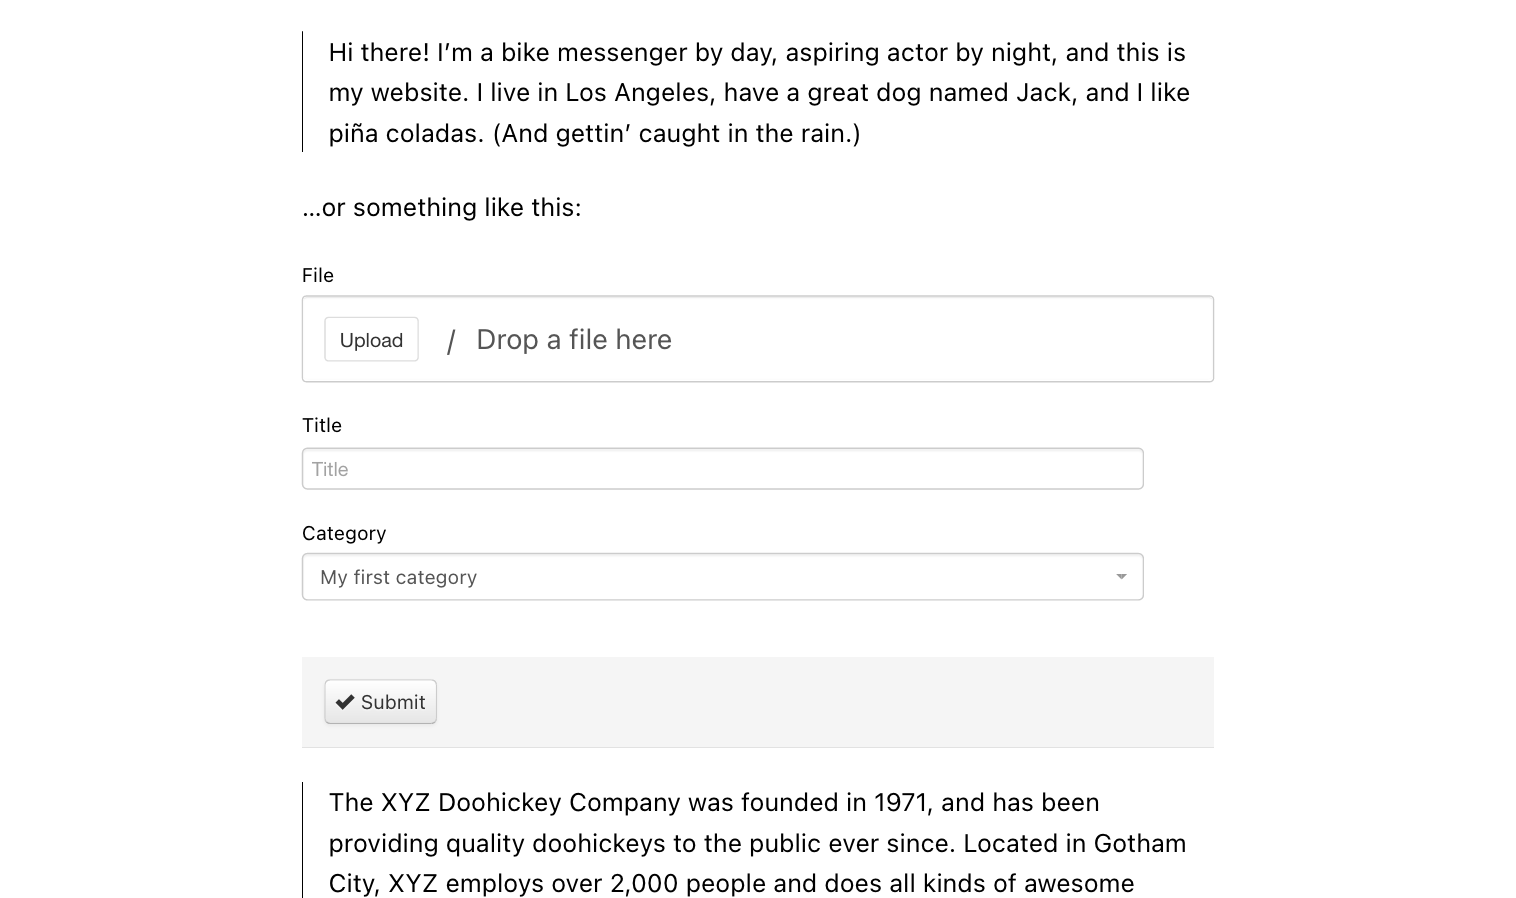The image size is (1516, 898).
Task: Expand the Category dropdown arrow
Action: tap(1121, 577)
